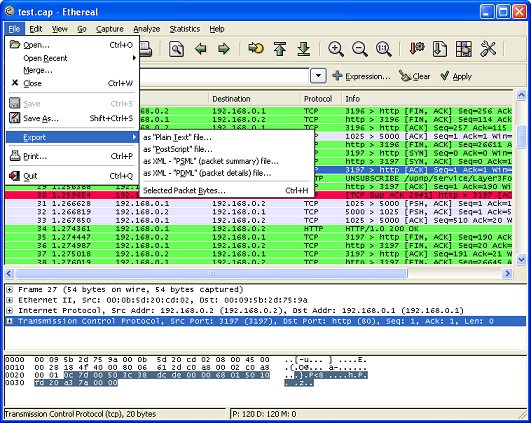Zoom in on packet list

336,49
